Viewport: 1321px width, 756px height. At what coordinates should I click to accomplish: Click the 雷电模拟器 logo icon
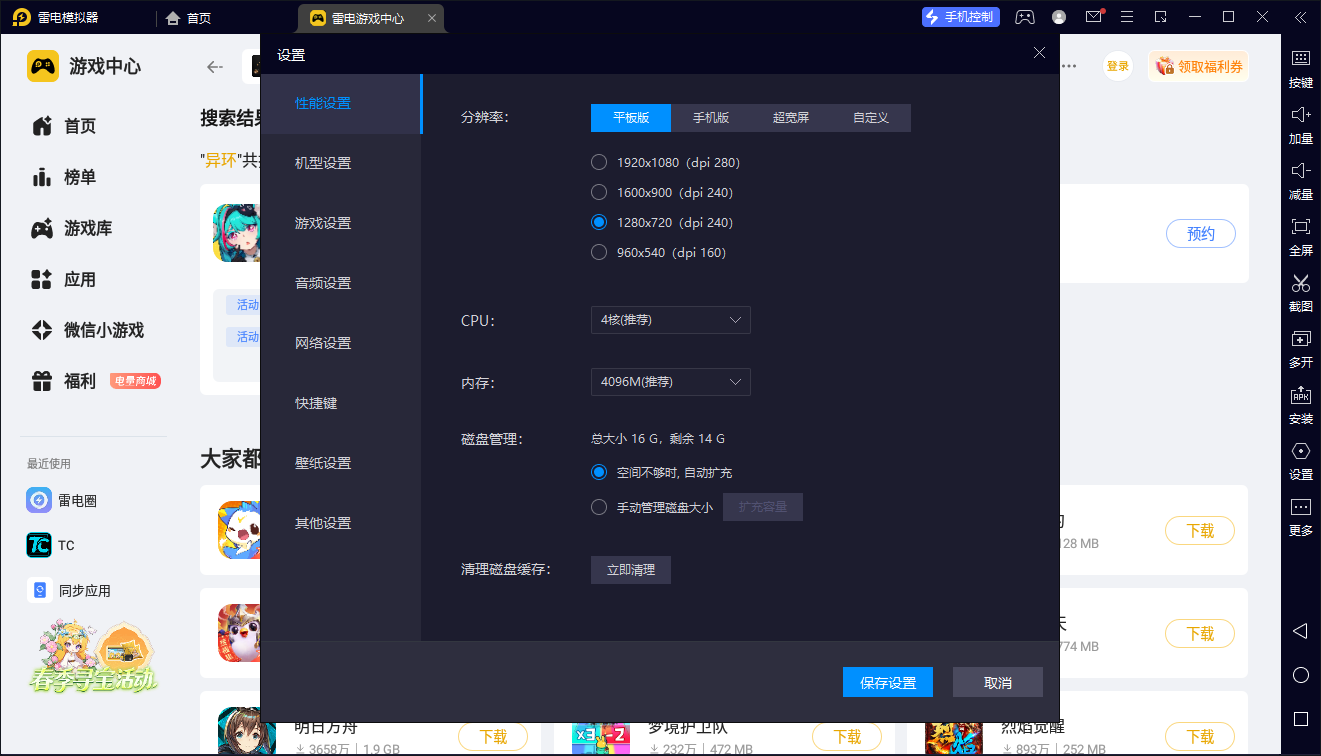coord(21,18)
